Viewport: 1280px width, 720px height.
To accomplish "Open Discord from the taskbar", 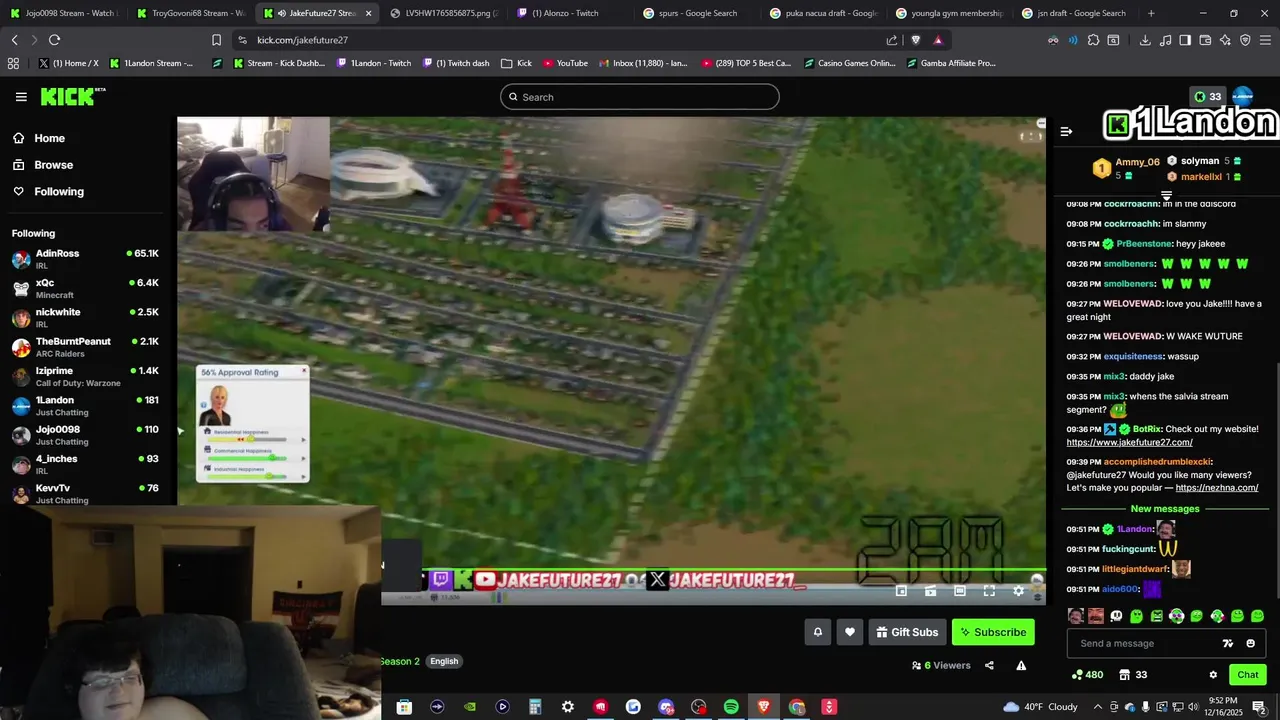I will [x=666, y=707].
